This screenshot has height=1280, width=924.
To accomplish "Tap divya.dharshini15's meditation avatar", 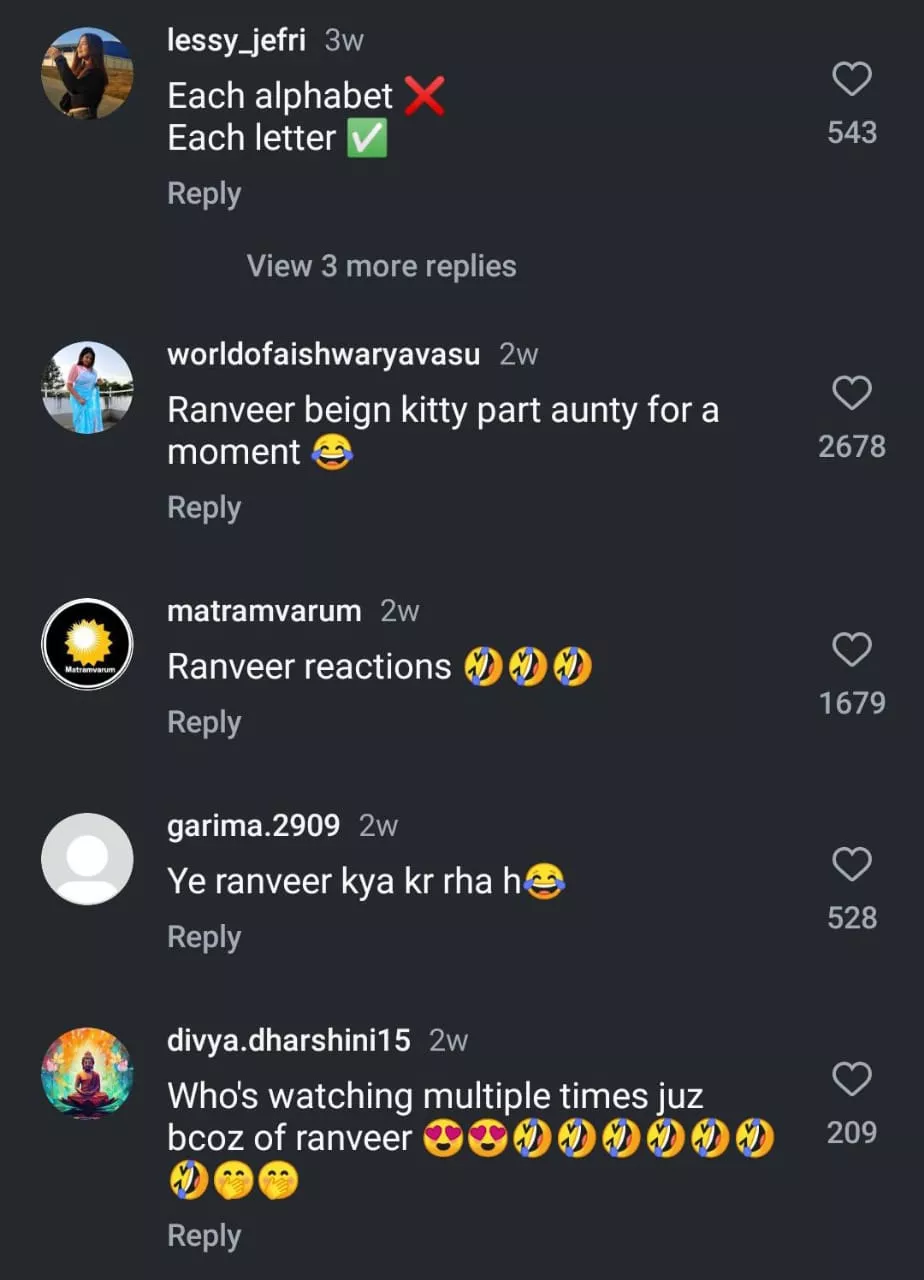I will point(87,1073).
